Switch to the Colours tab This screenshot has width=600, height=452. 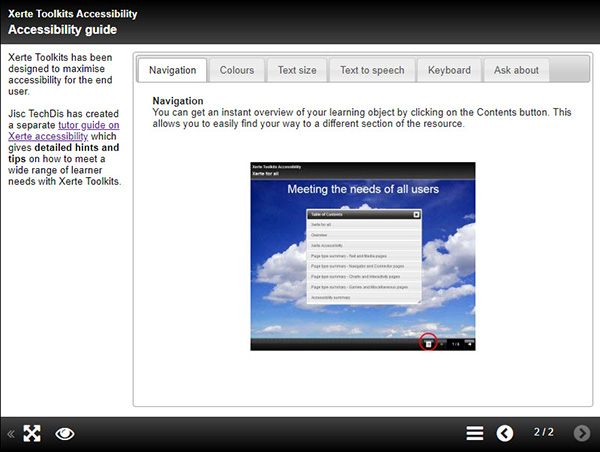click(237, 70)
